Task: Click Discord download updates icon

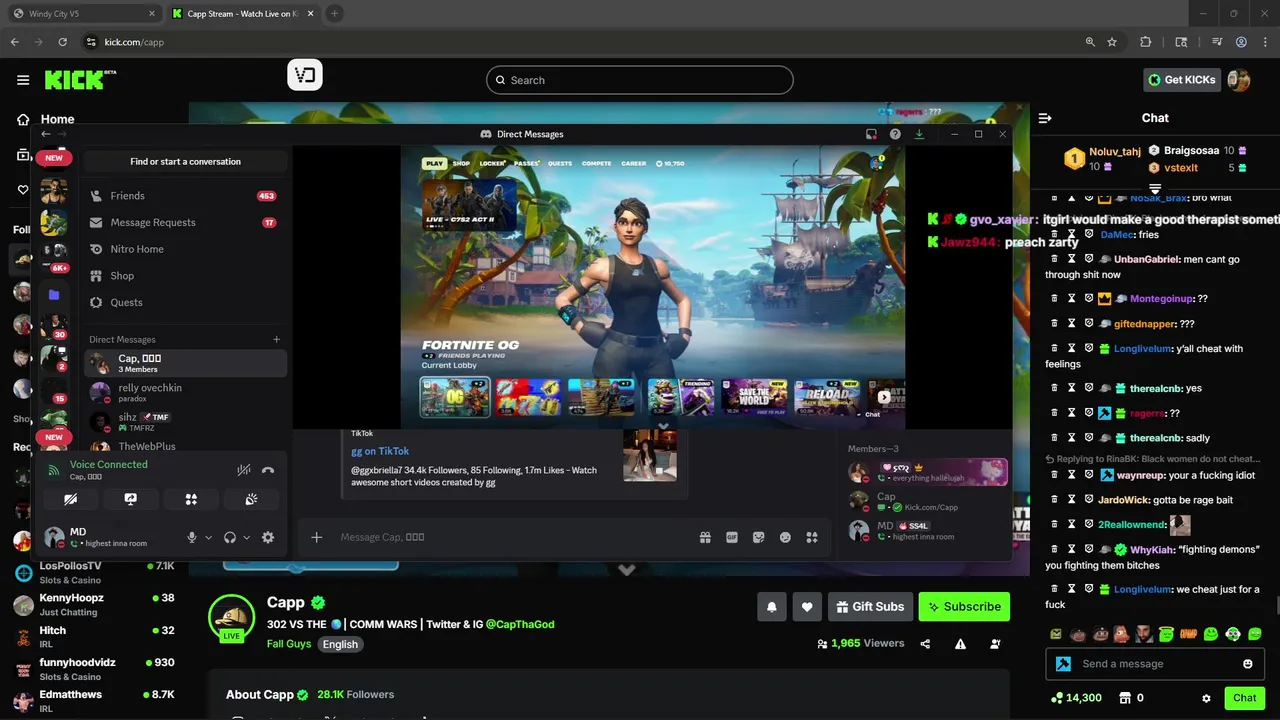Action: tap(919, 134)
